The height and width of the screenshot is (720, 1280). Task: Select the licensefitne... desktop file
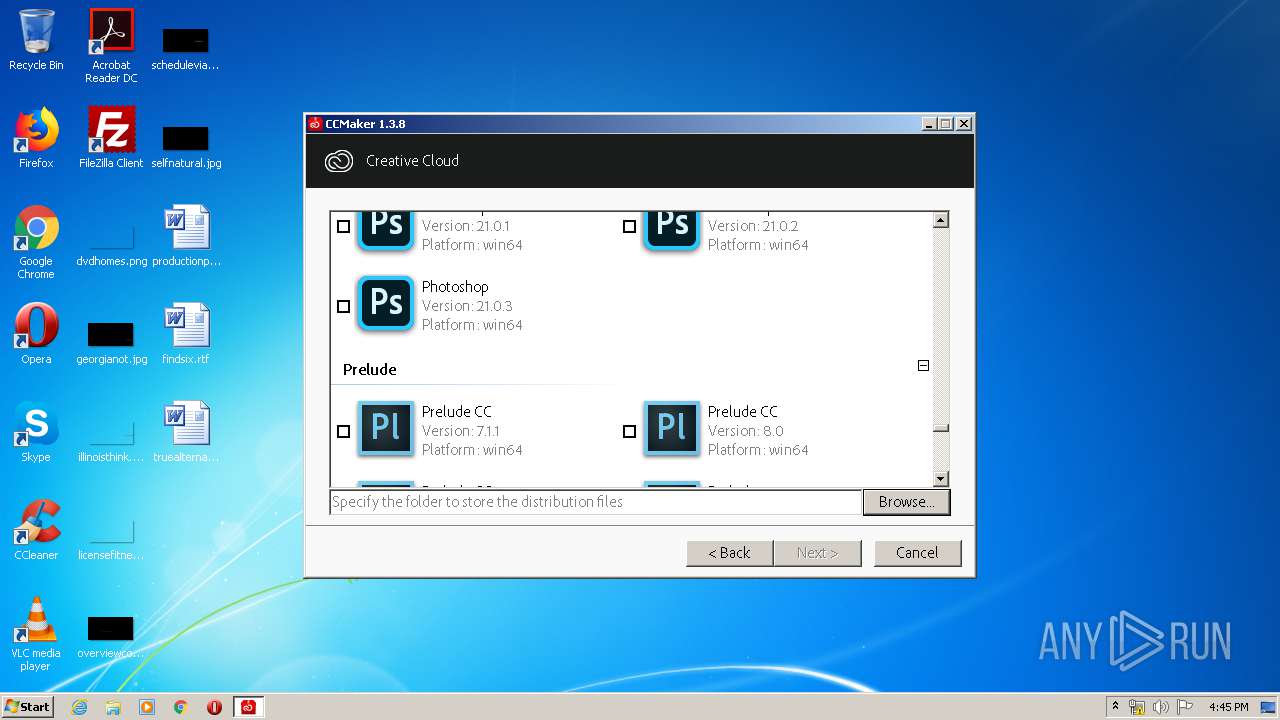[x=111, y=538]
